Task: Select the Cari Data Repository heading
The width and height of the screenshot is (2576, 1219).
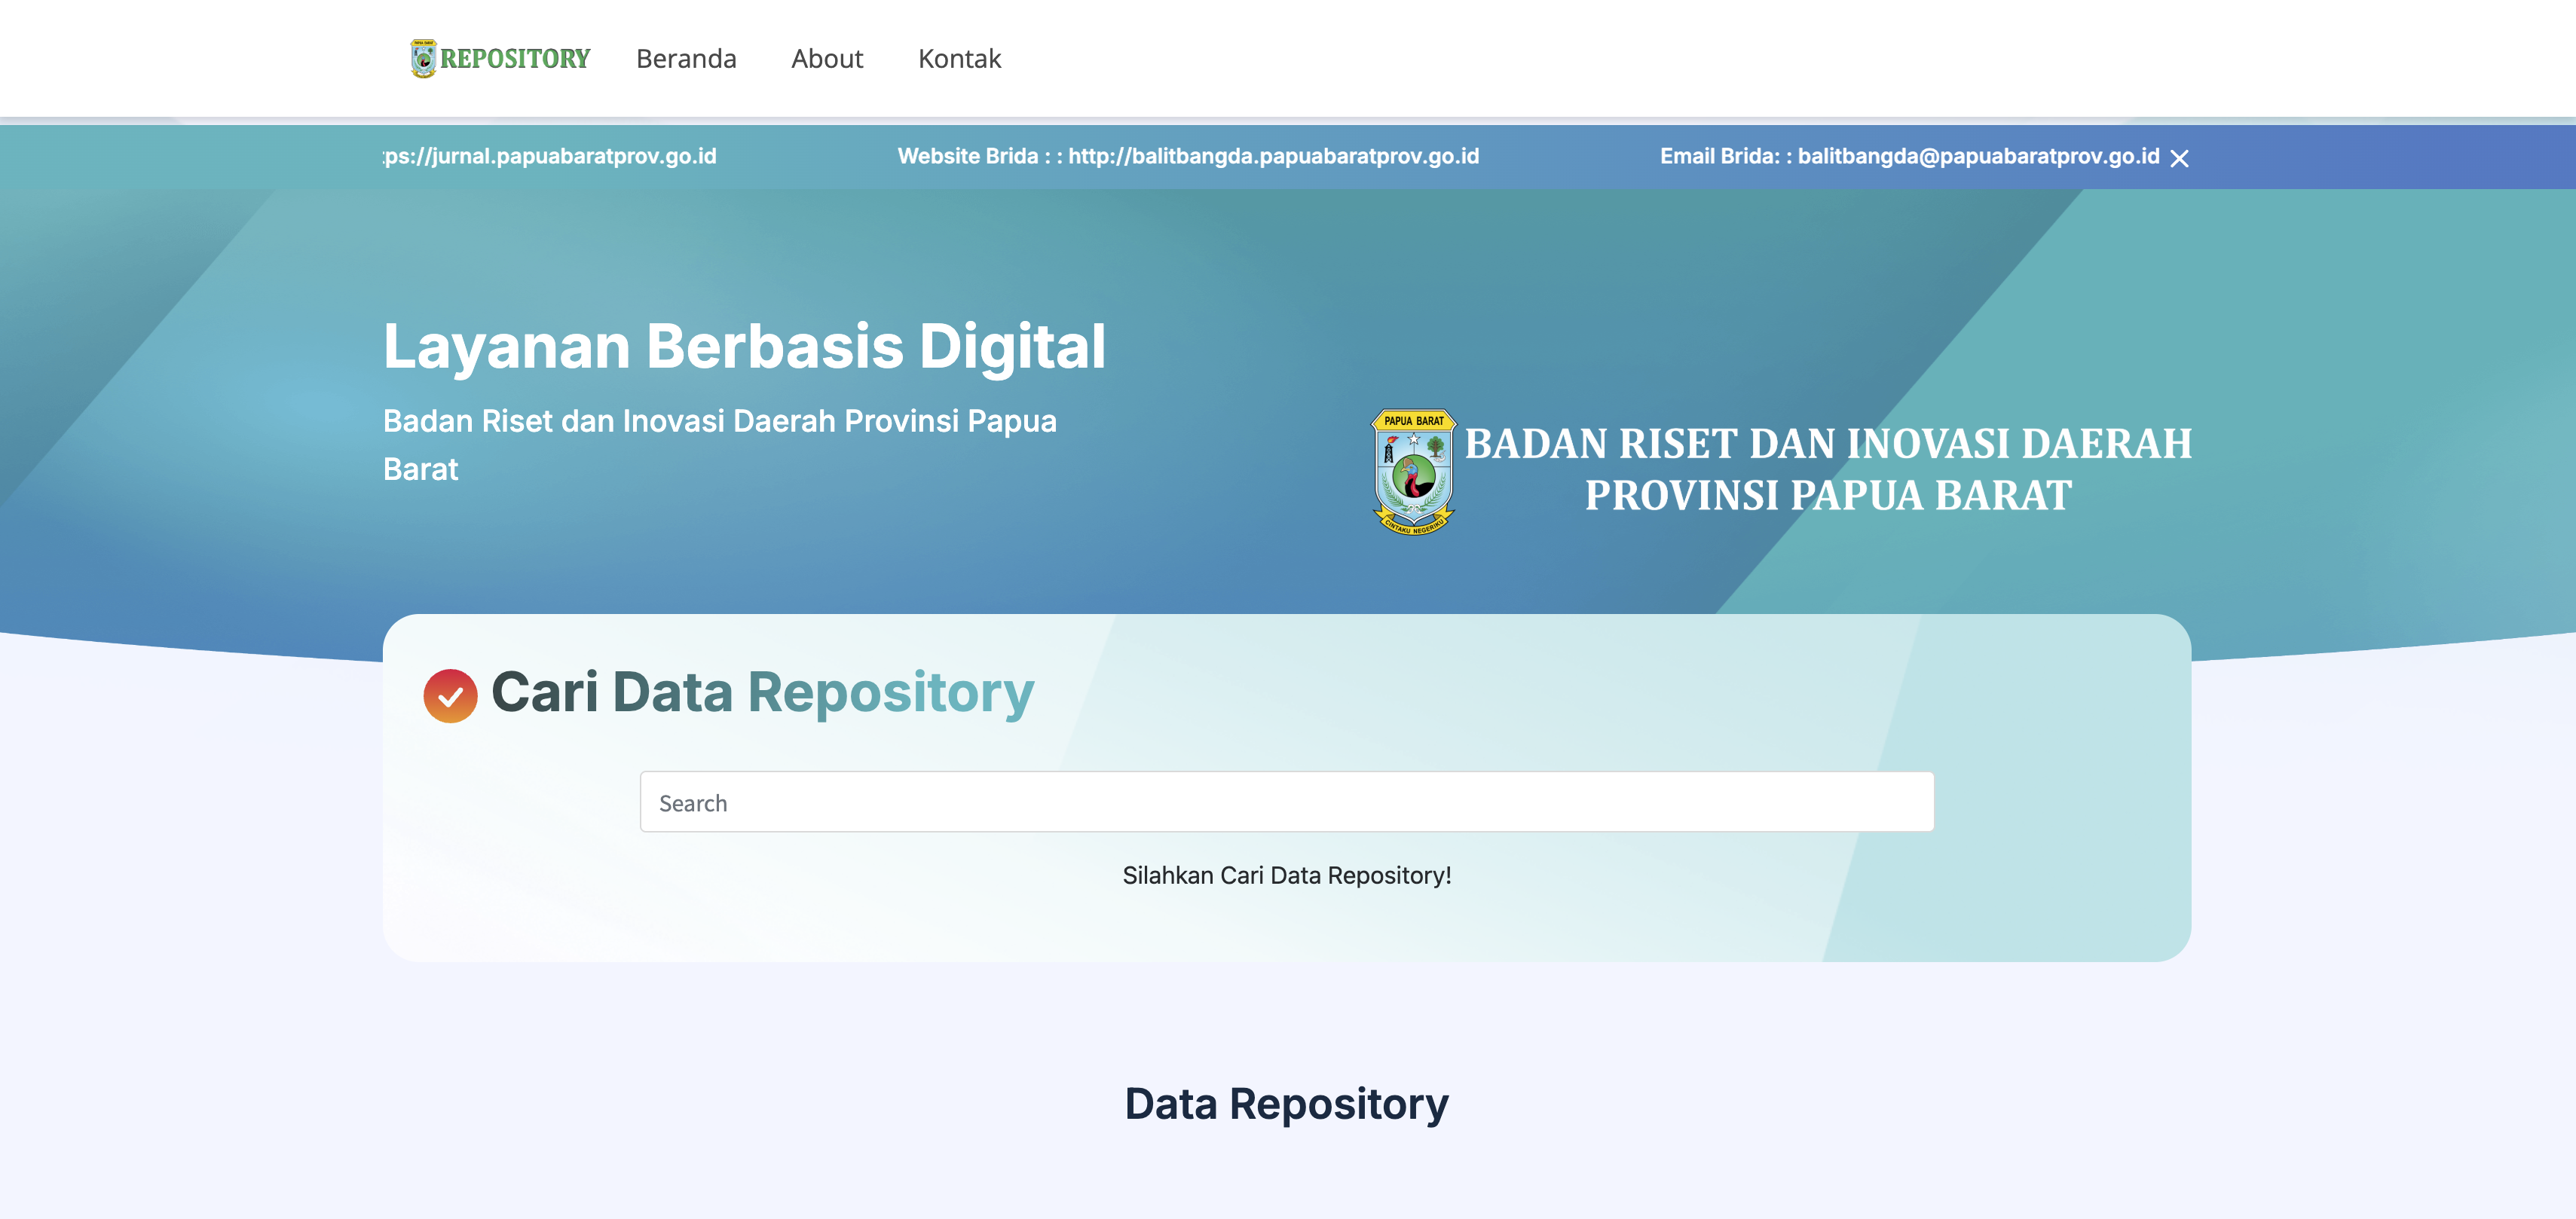Action: 762,692
